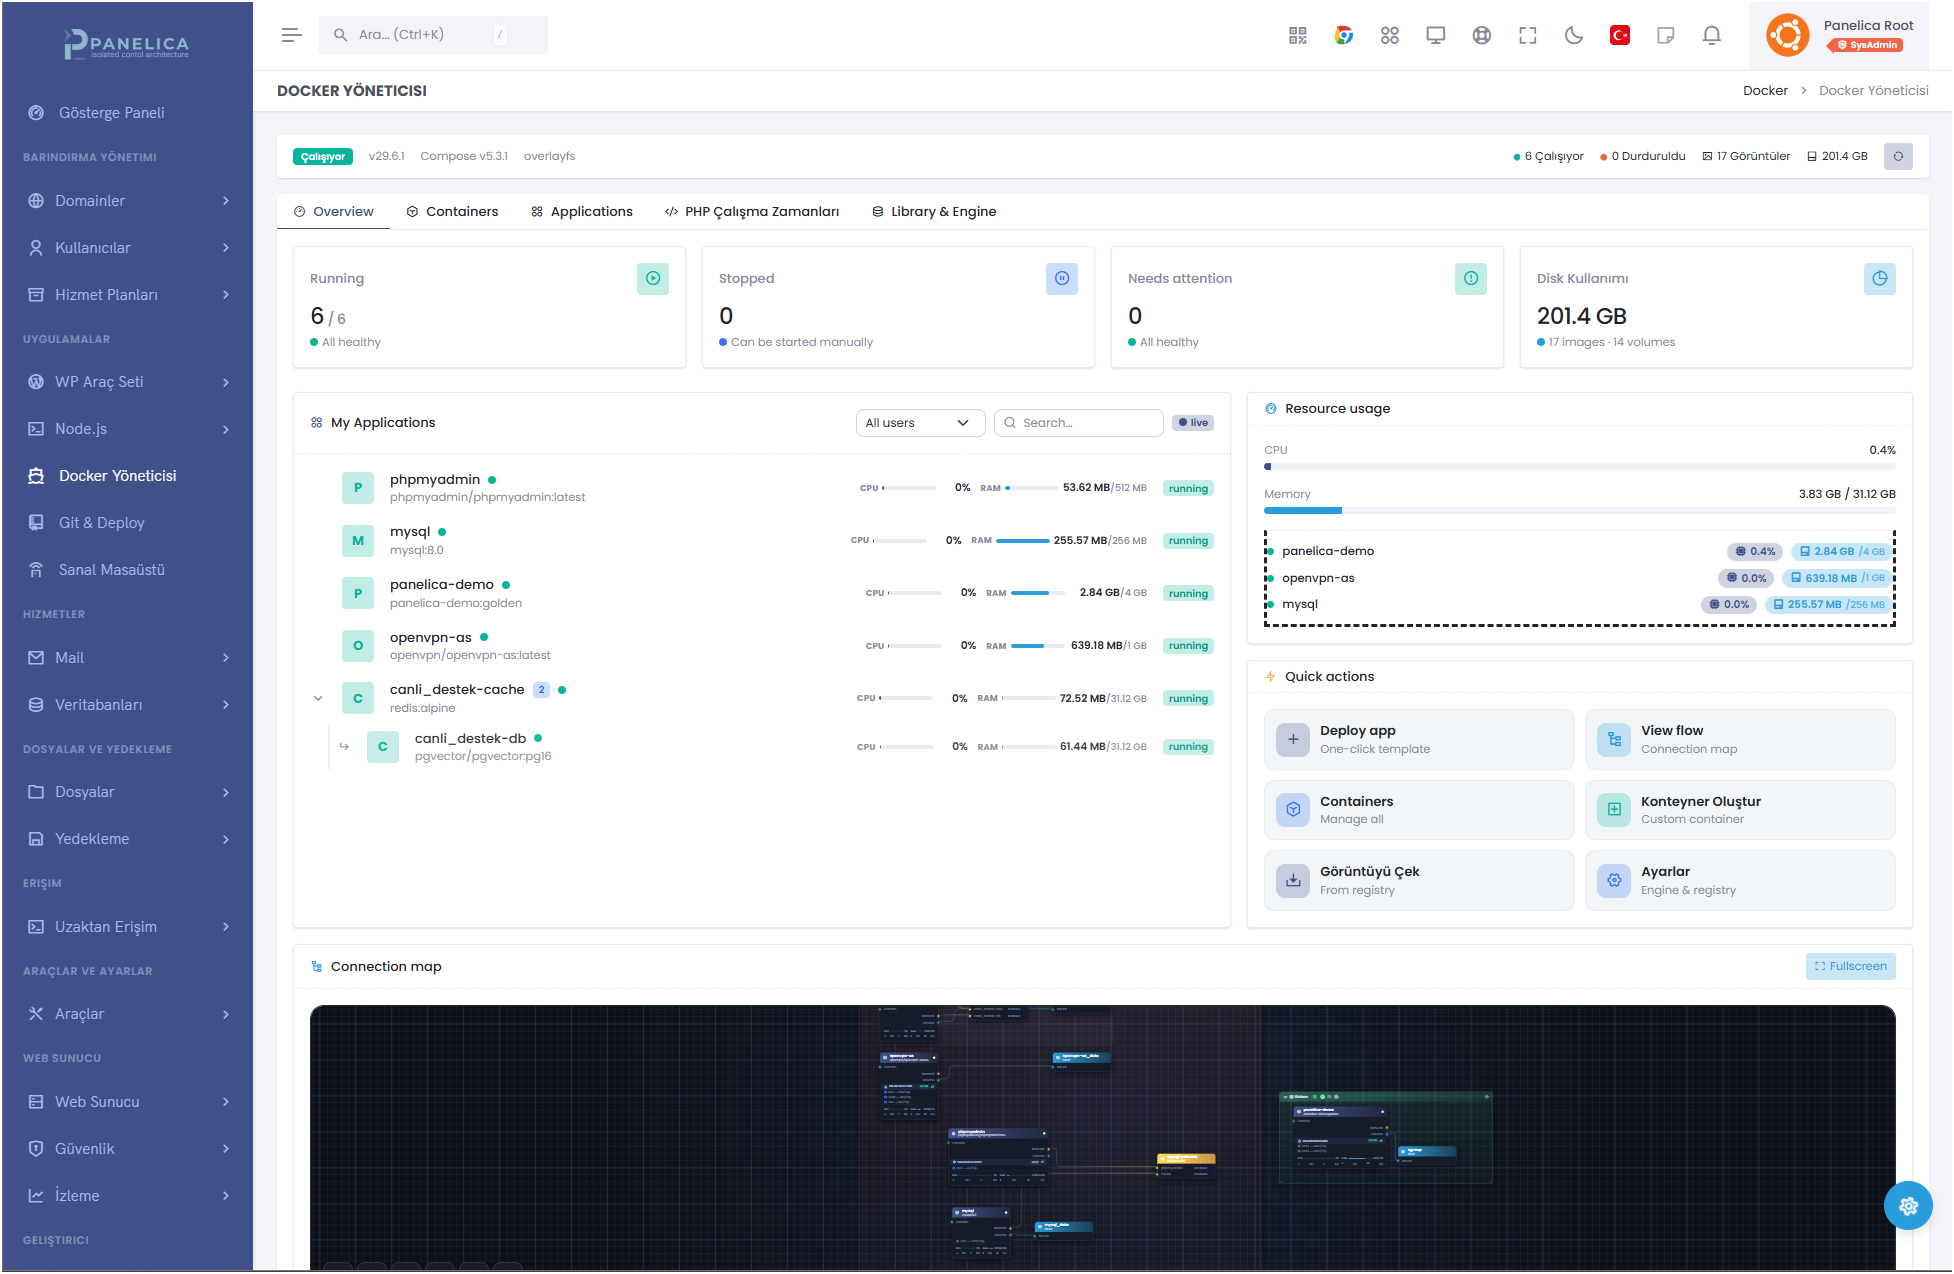The width and height of the screenshot is (1954, 1274).
Task: Select openvpn-as in Resource usage list
Action: point(1579,578)
